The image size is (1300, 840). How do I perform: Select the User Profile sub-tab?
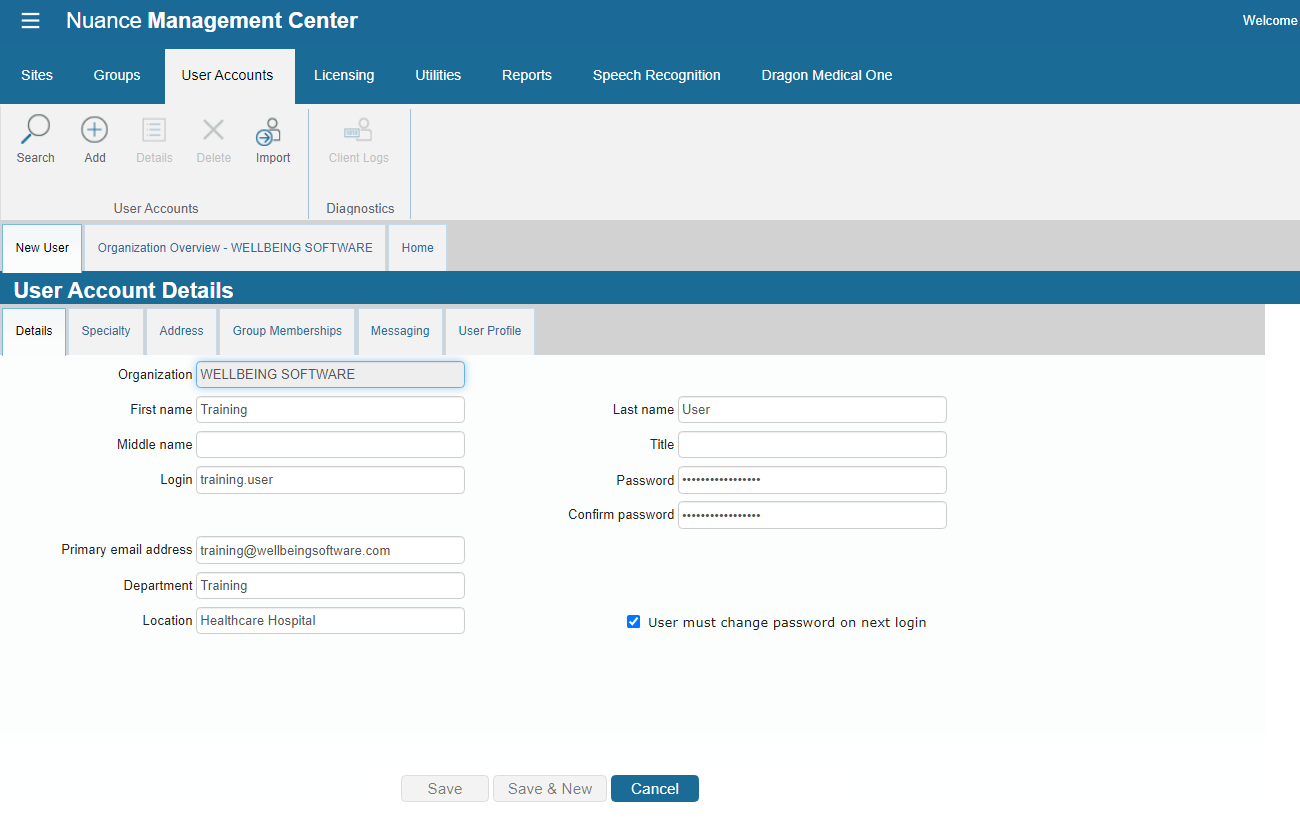click(x=490, y=331)
